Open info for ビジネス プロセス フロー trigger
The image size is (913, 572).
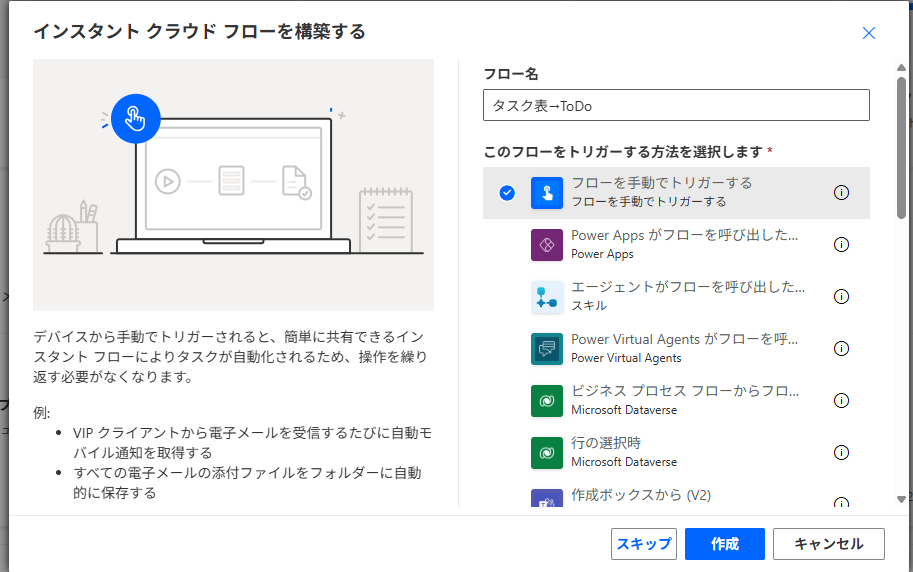click(x=841, y=400)
